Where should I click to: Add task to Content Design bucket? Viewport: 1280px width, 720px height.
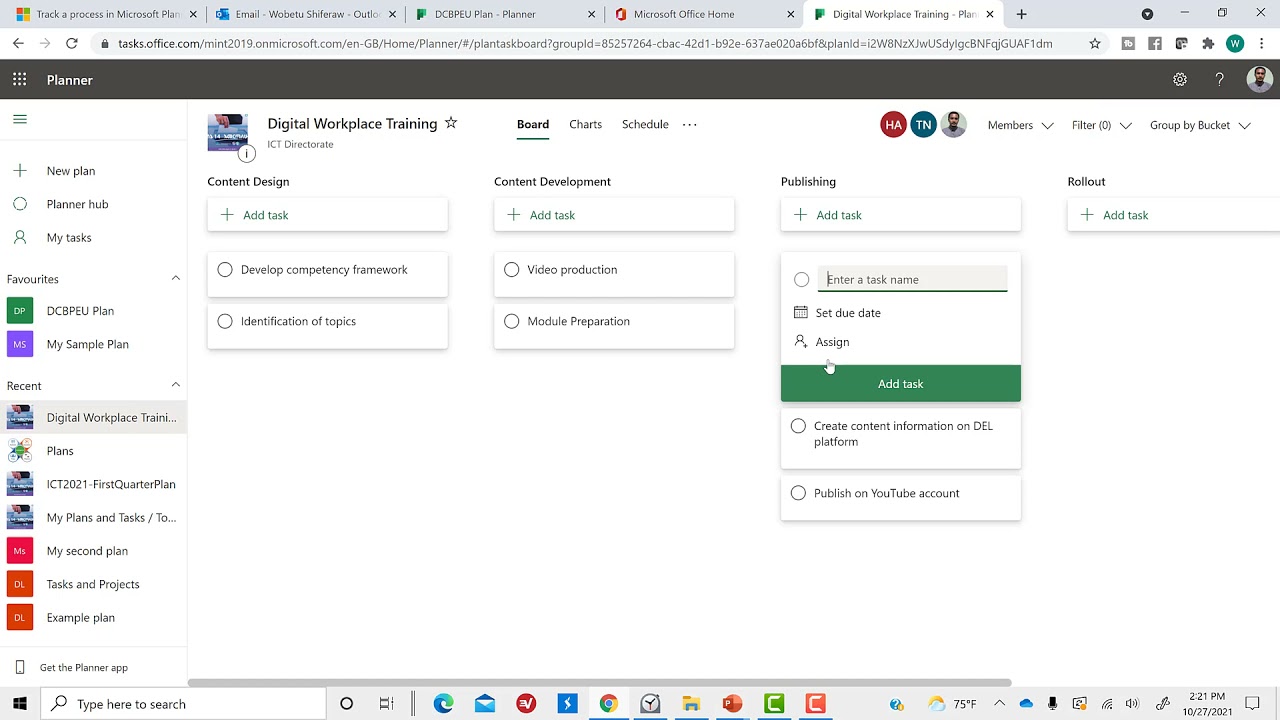328,215
